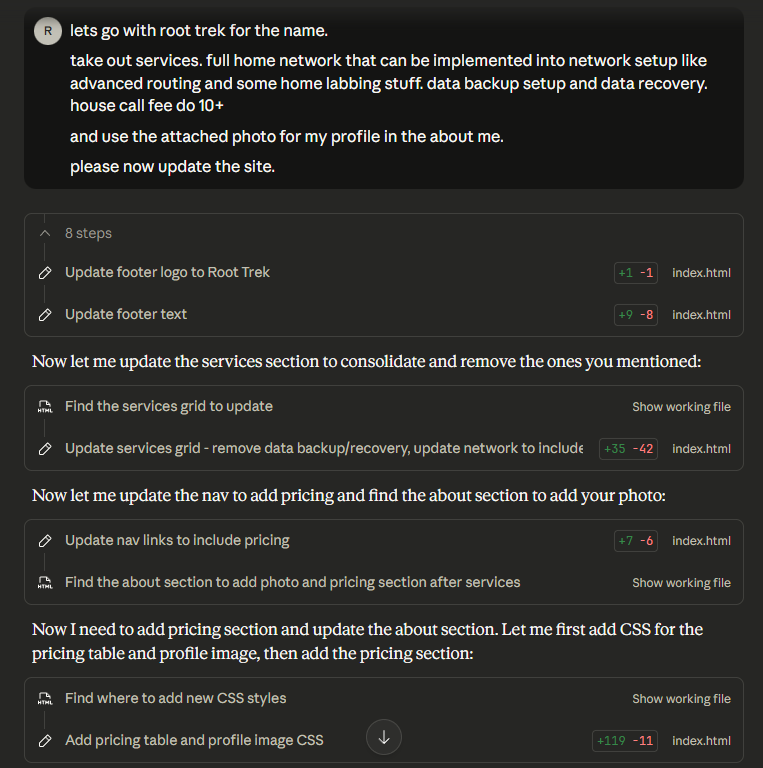Collapse the 8 steps chevron
The height and width of the screenshot is (768, 763).
[x=45, y=233]
